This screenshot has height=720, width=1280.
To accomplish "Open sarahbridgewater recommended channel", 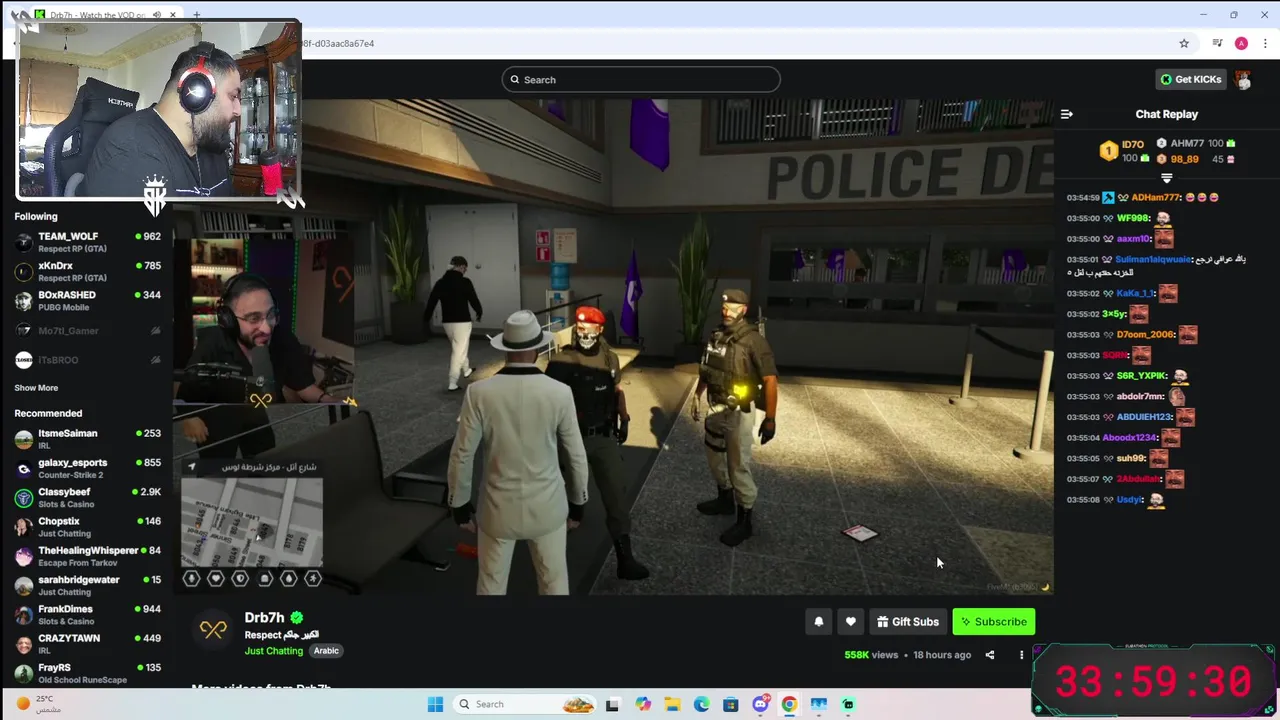I will (x=88, y=585).
